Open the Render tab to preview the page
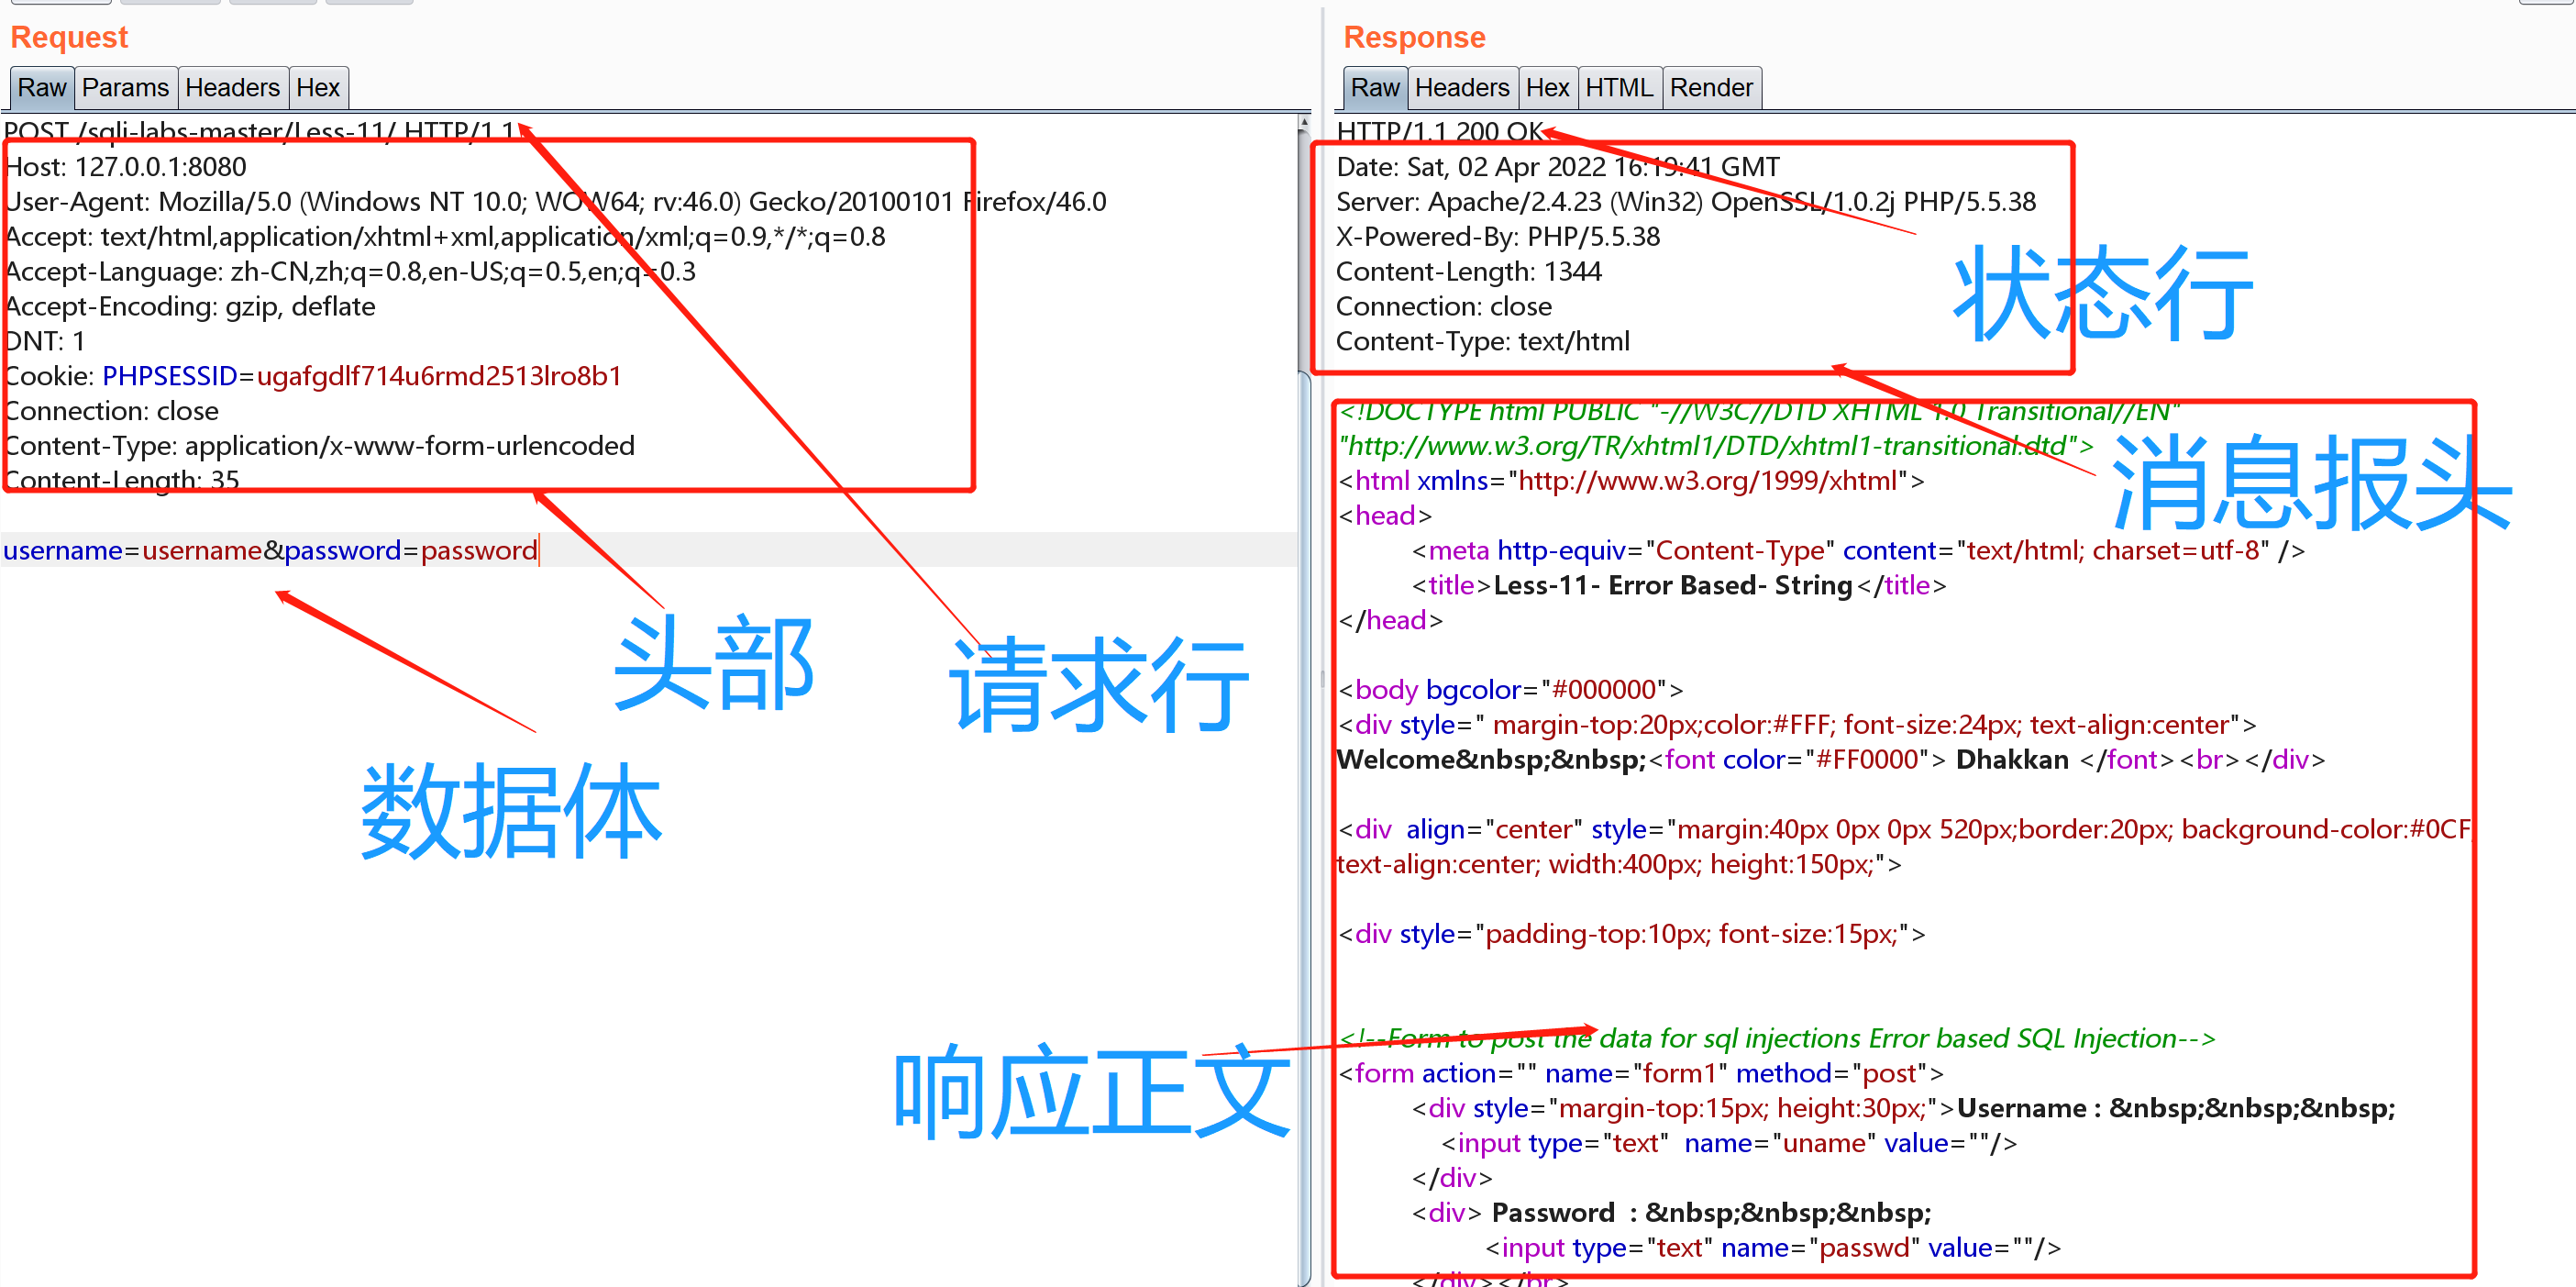Viewport: 2576px width, 1287px height. (1712, 88)
